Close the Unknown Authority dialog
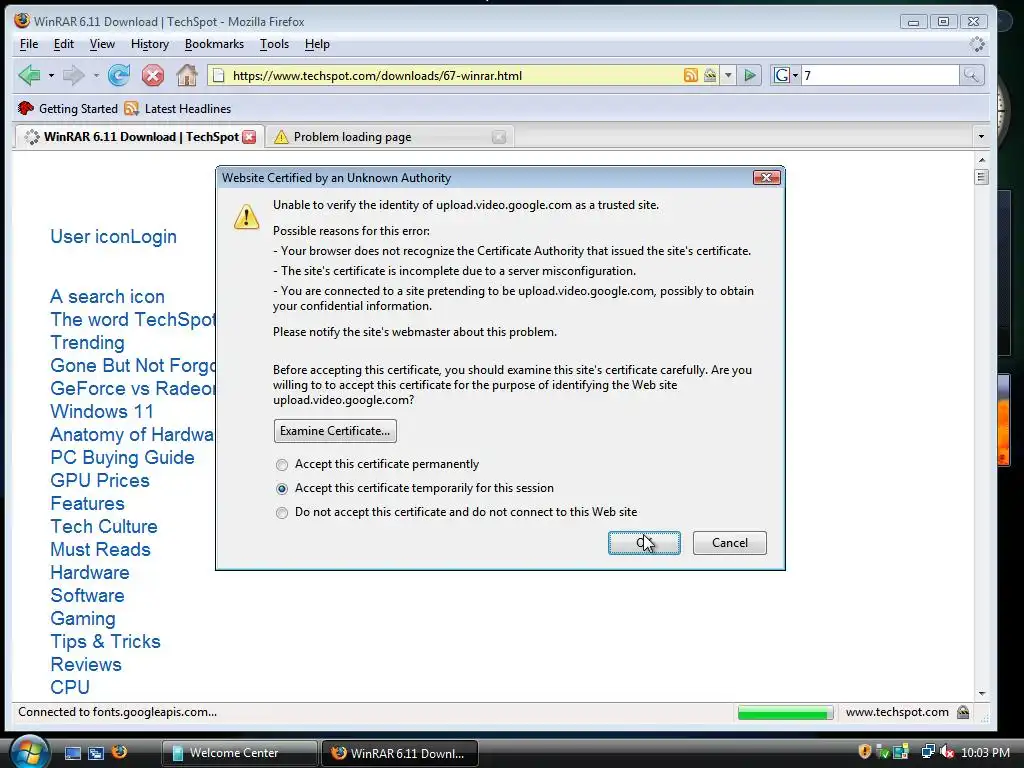1024x768 pixels. (766, 178)
